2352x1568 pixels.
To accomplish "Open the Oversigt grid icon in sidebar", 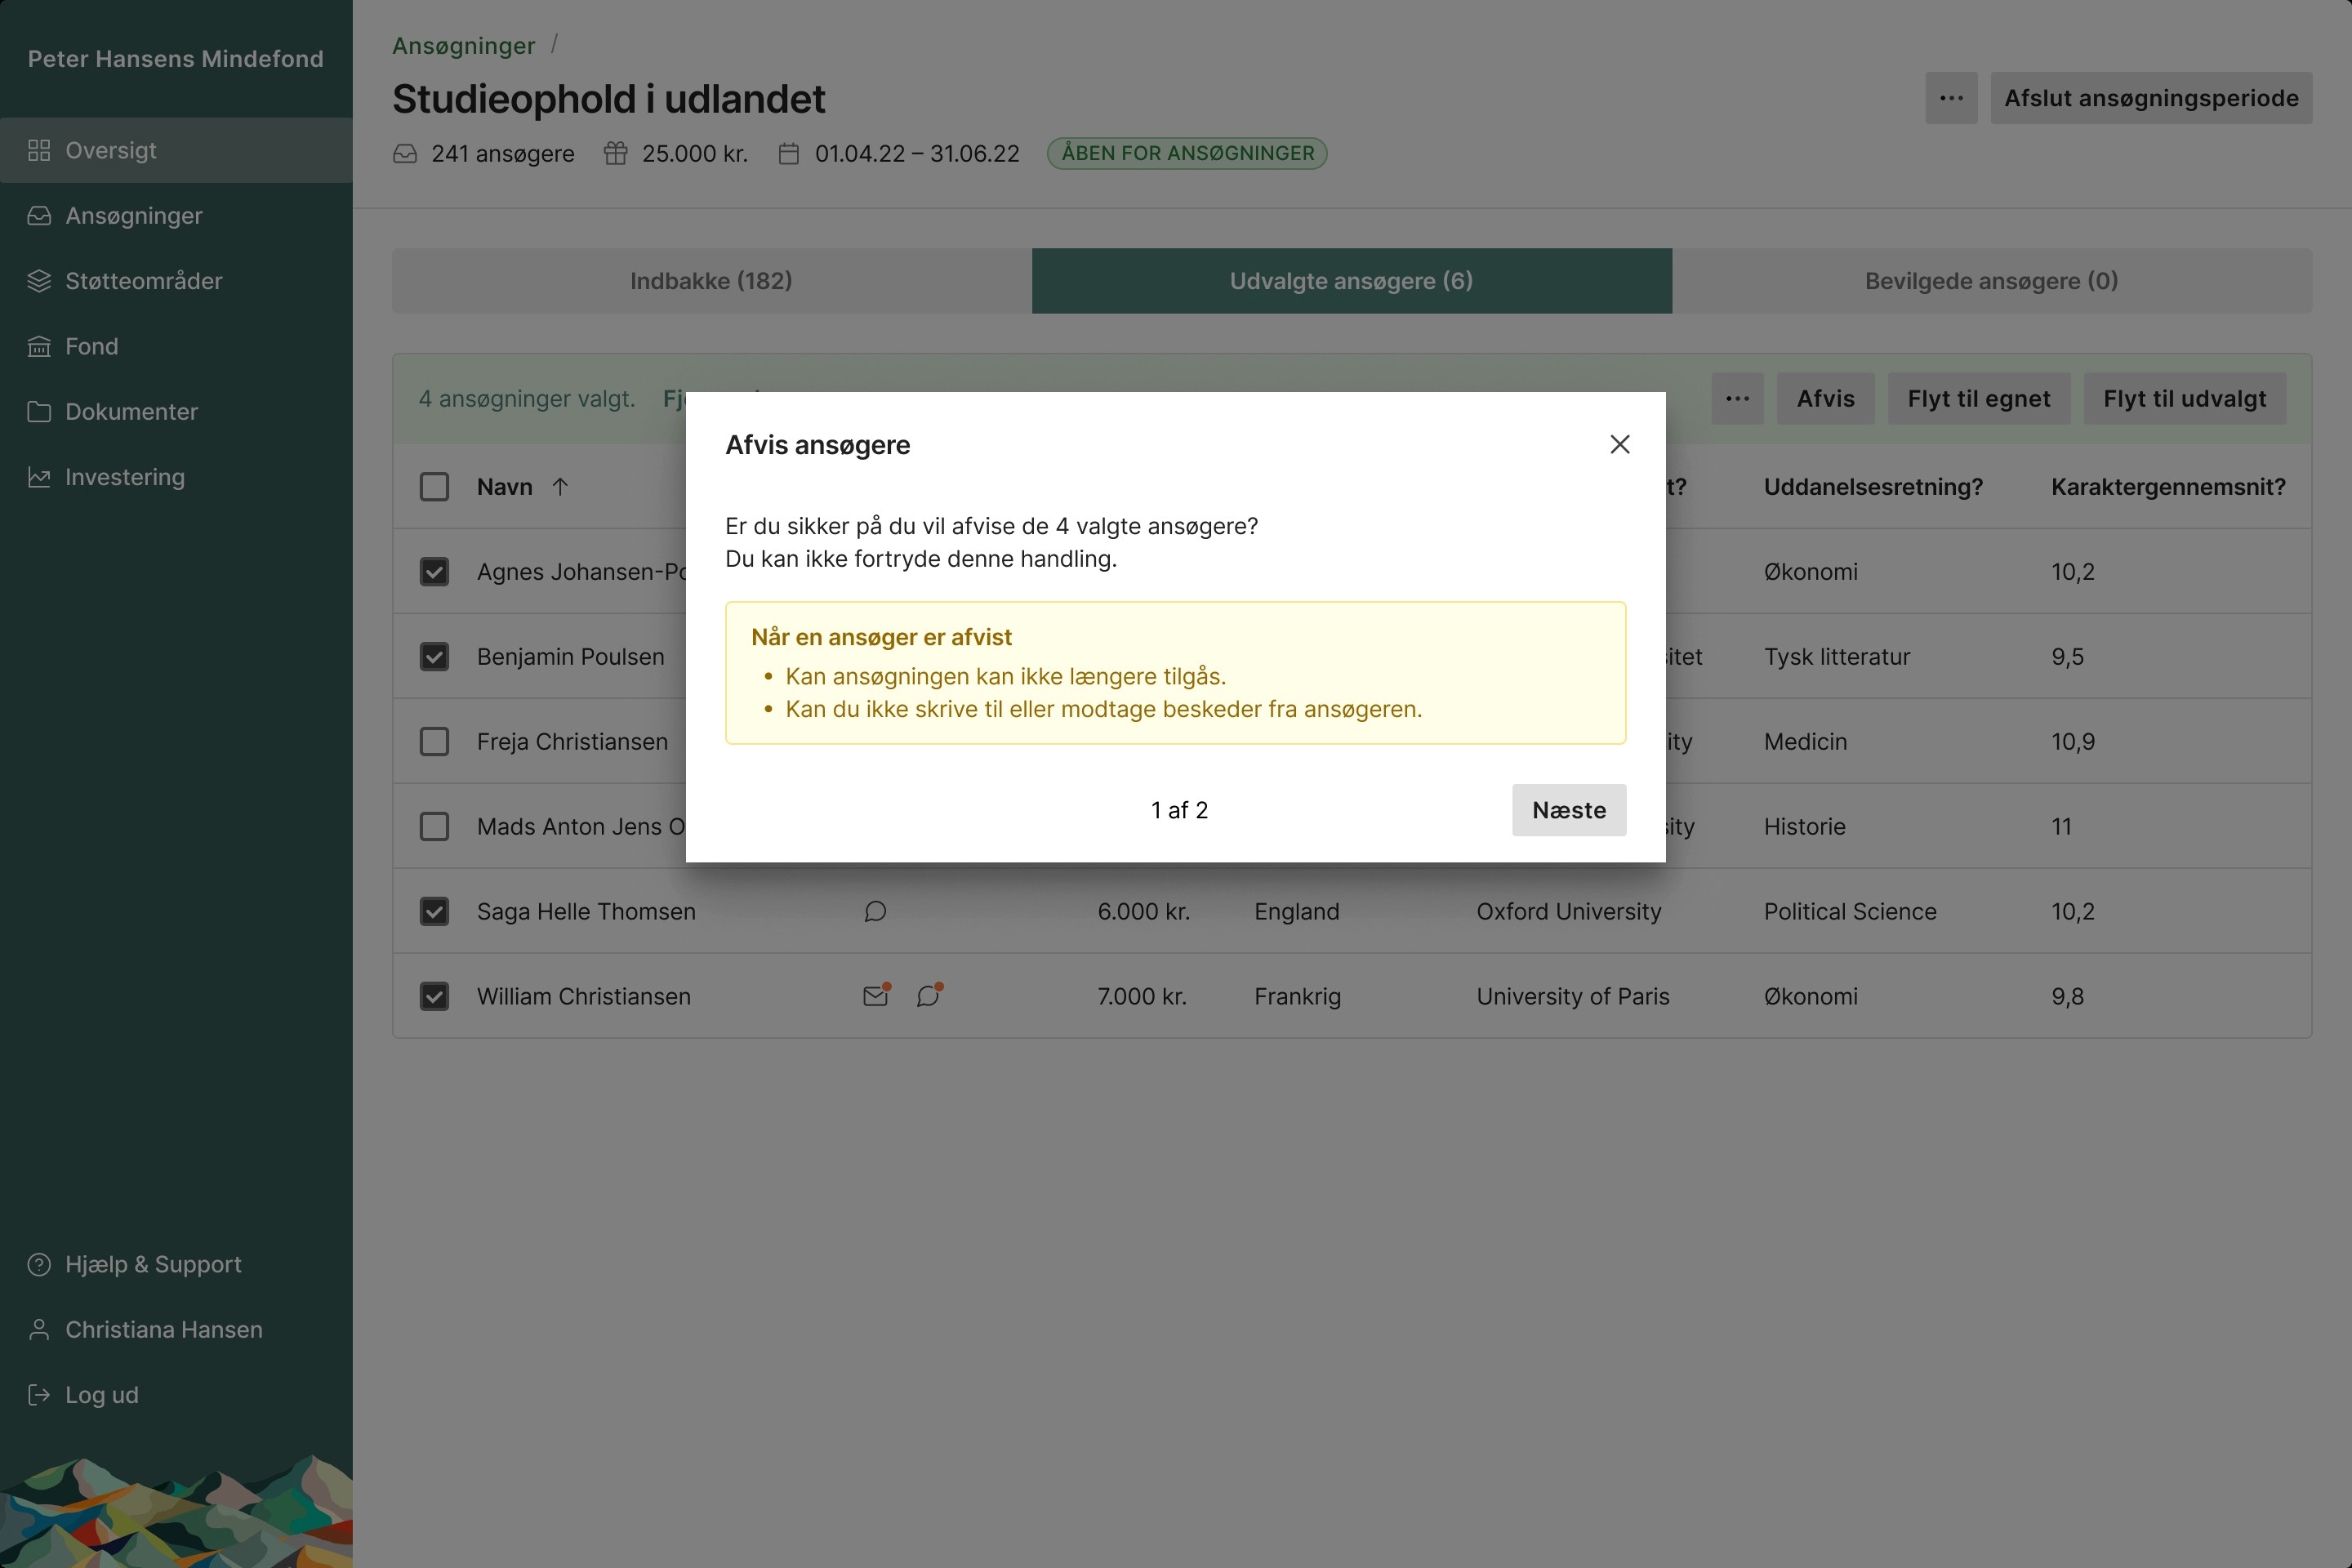I will [x=39, y=150].
